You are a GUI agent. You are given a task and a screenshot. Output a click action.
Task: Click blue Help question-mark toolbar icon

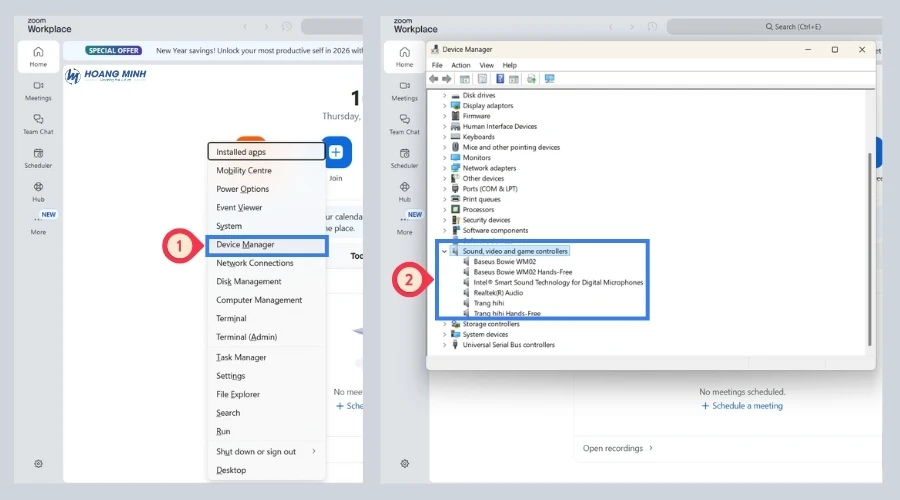tap(500, 79)
